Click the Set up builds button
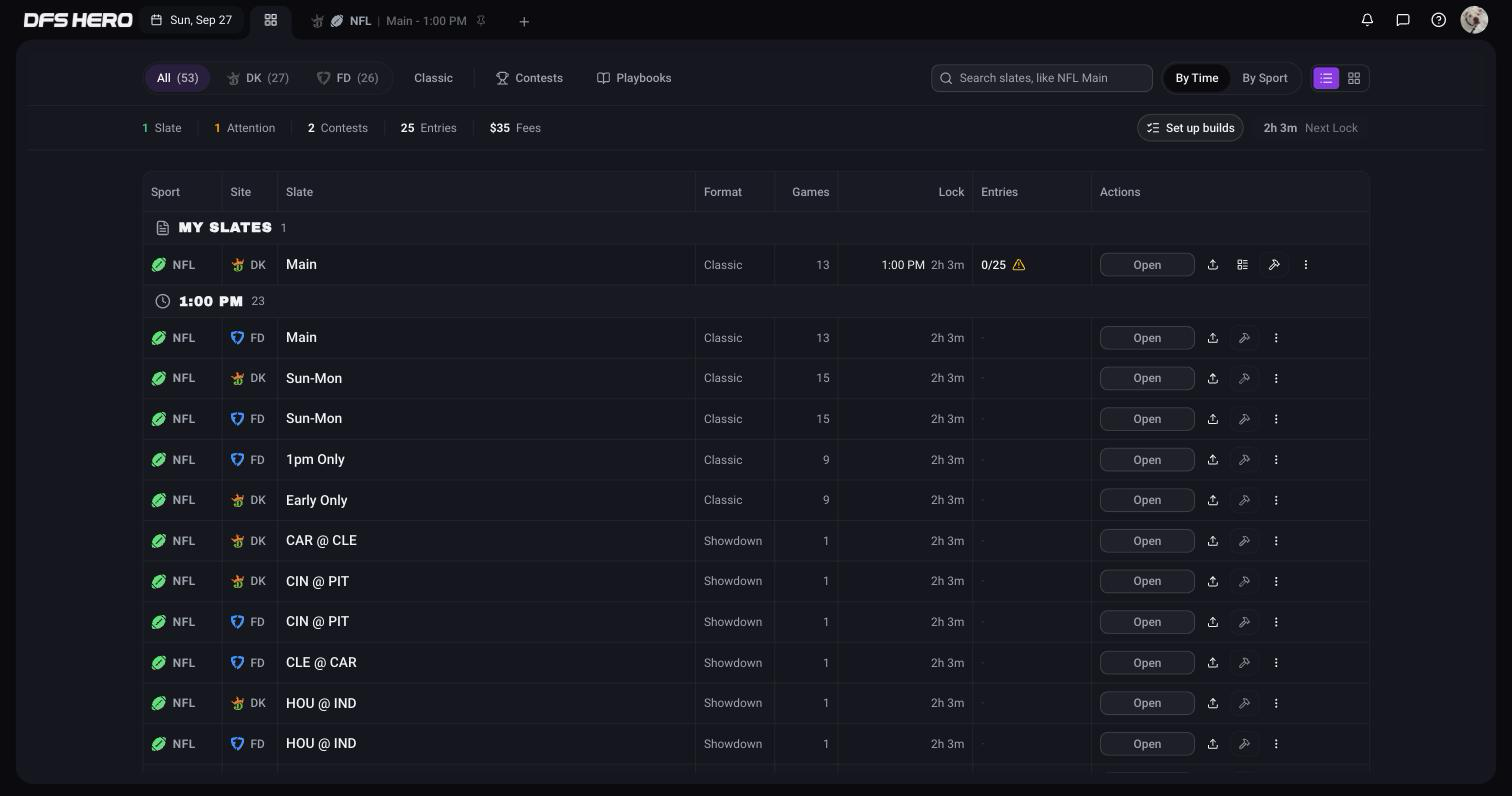The image size is (1512, 796). [x=1190, y=128]
